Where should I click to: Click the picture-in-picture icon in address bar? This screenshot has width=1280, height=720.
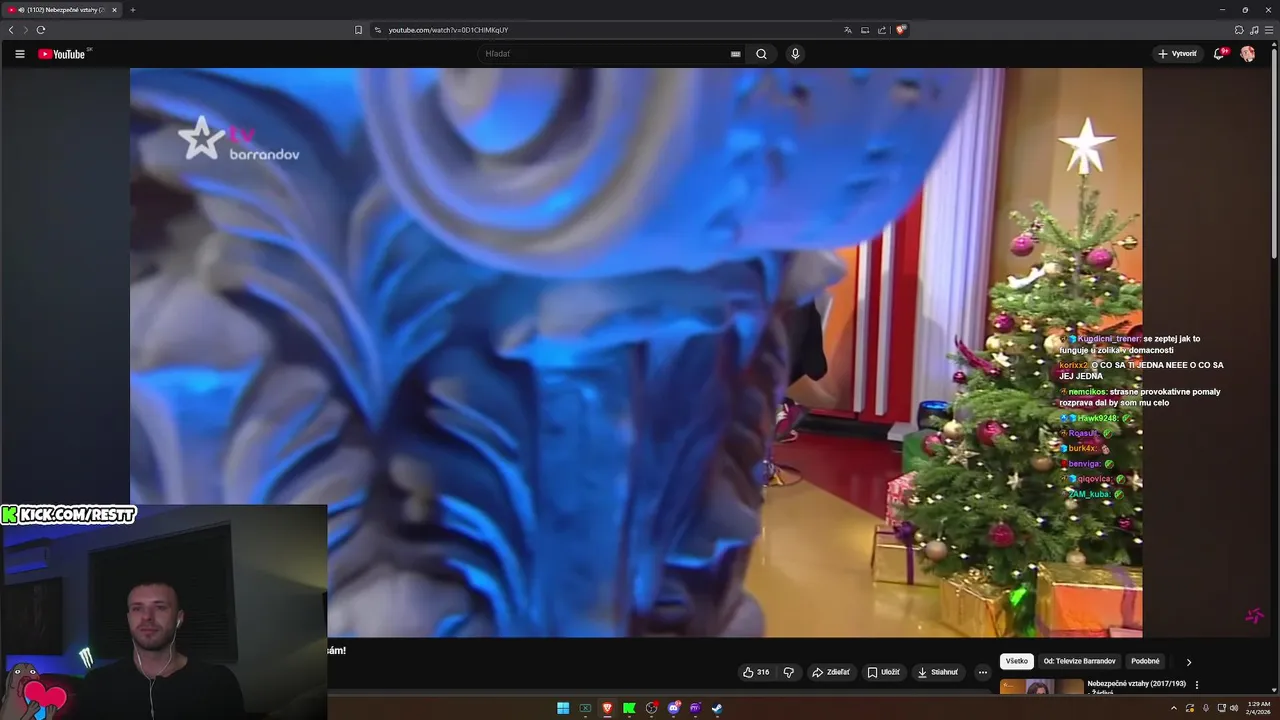tap(865, 30)
